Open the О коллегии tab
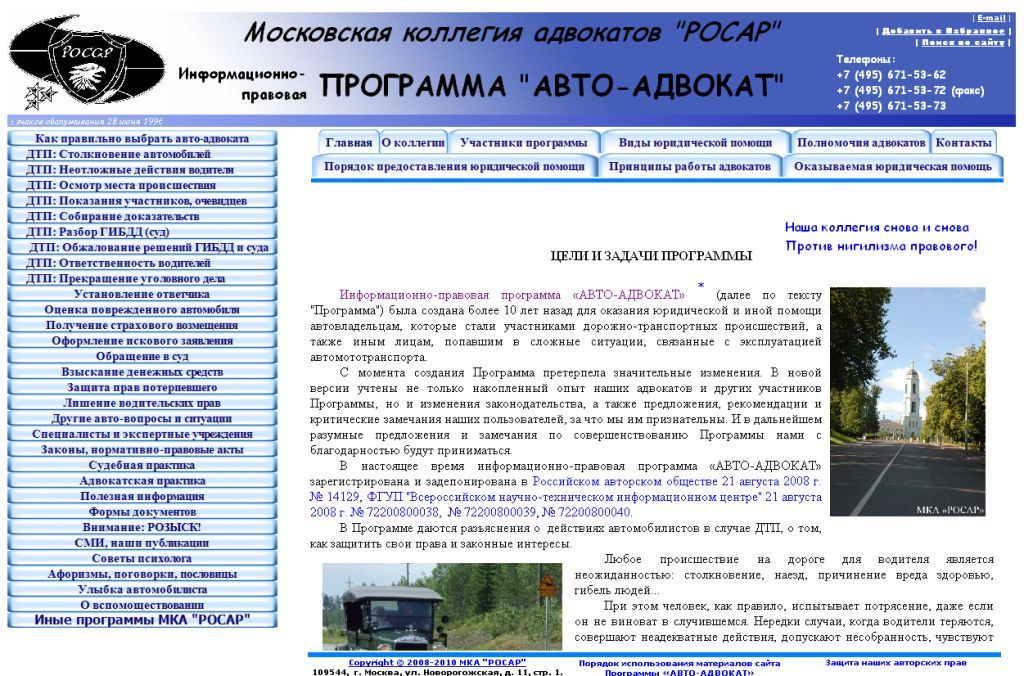The width and height of the screenshot is (1024, 676). coord(413,142)
